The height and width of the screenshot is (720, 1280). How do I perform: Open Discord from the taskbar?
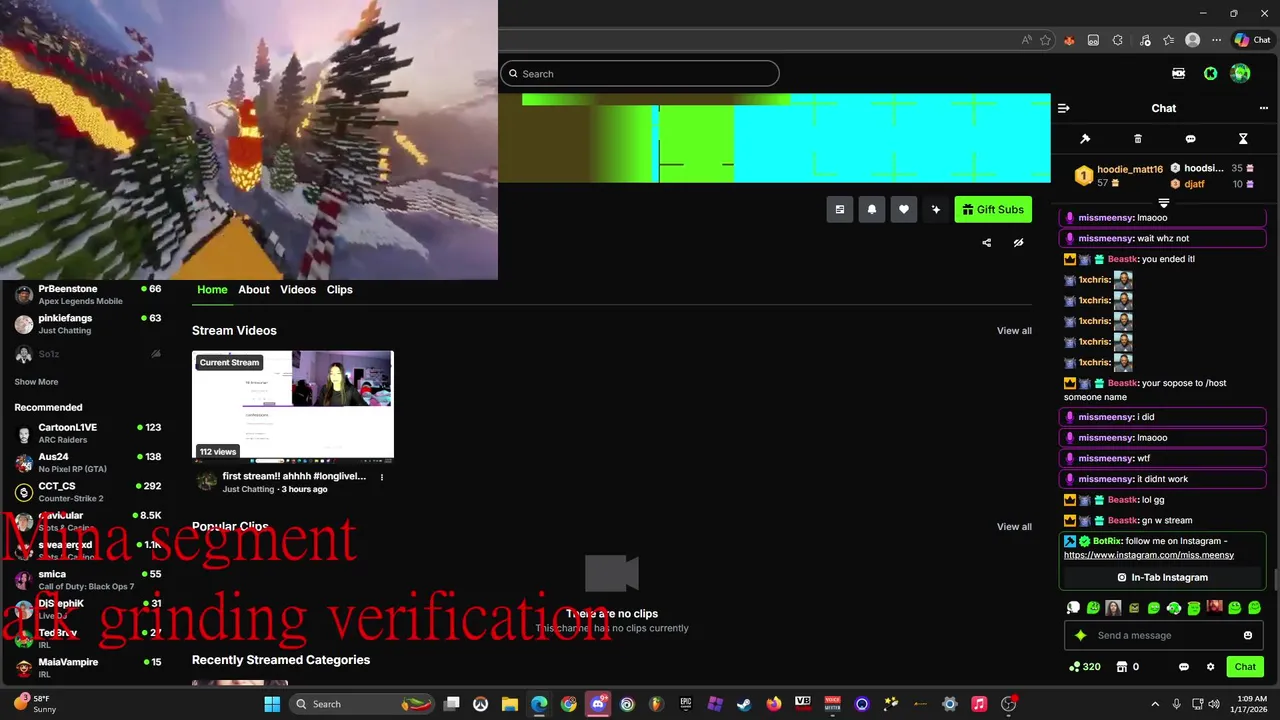click(598, 704)
